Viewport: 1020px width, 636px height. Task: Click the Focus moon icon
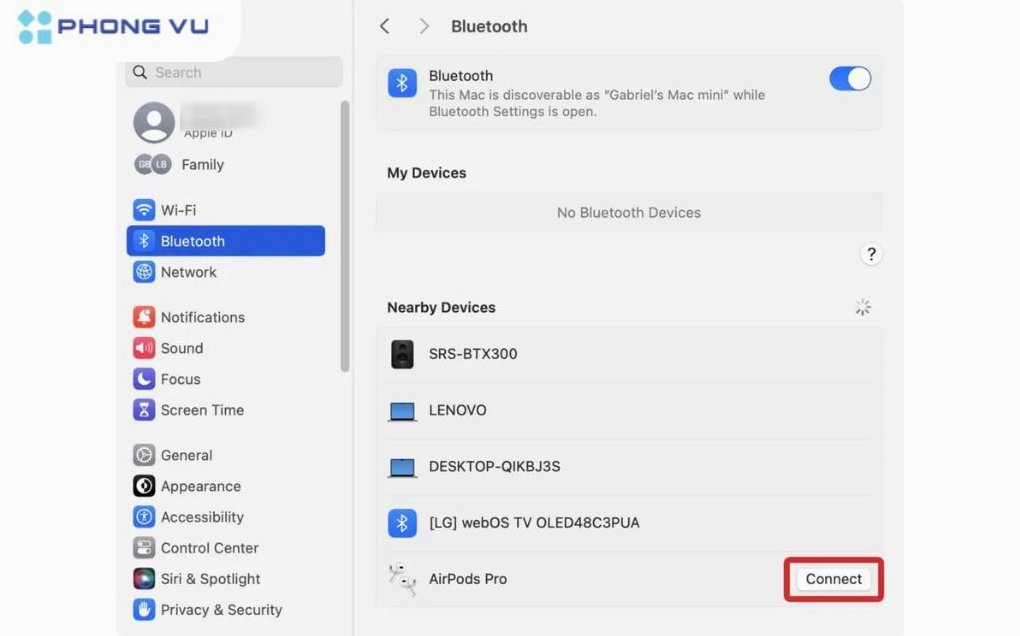pyautogui.click(x=145, y=378)
